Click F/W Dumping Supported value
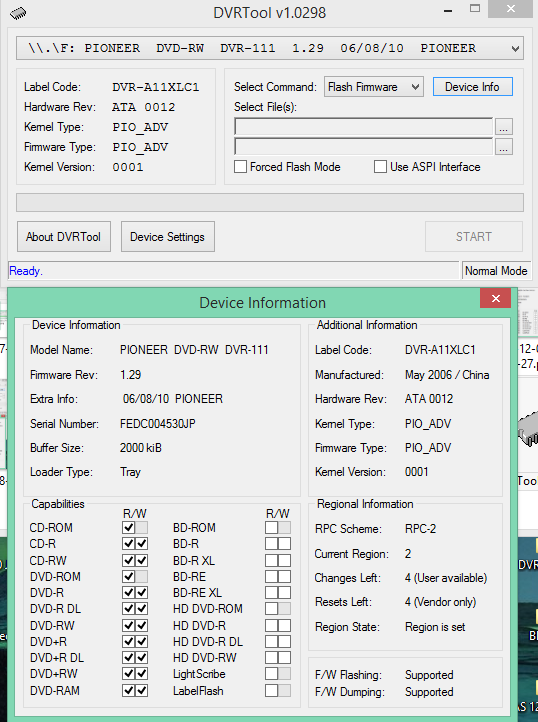 coord(429,692)
